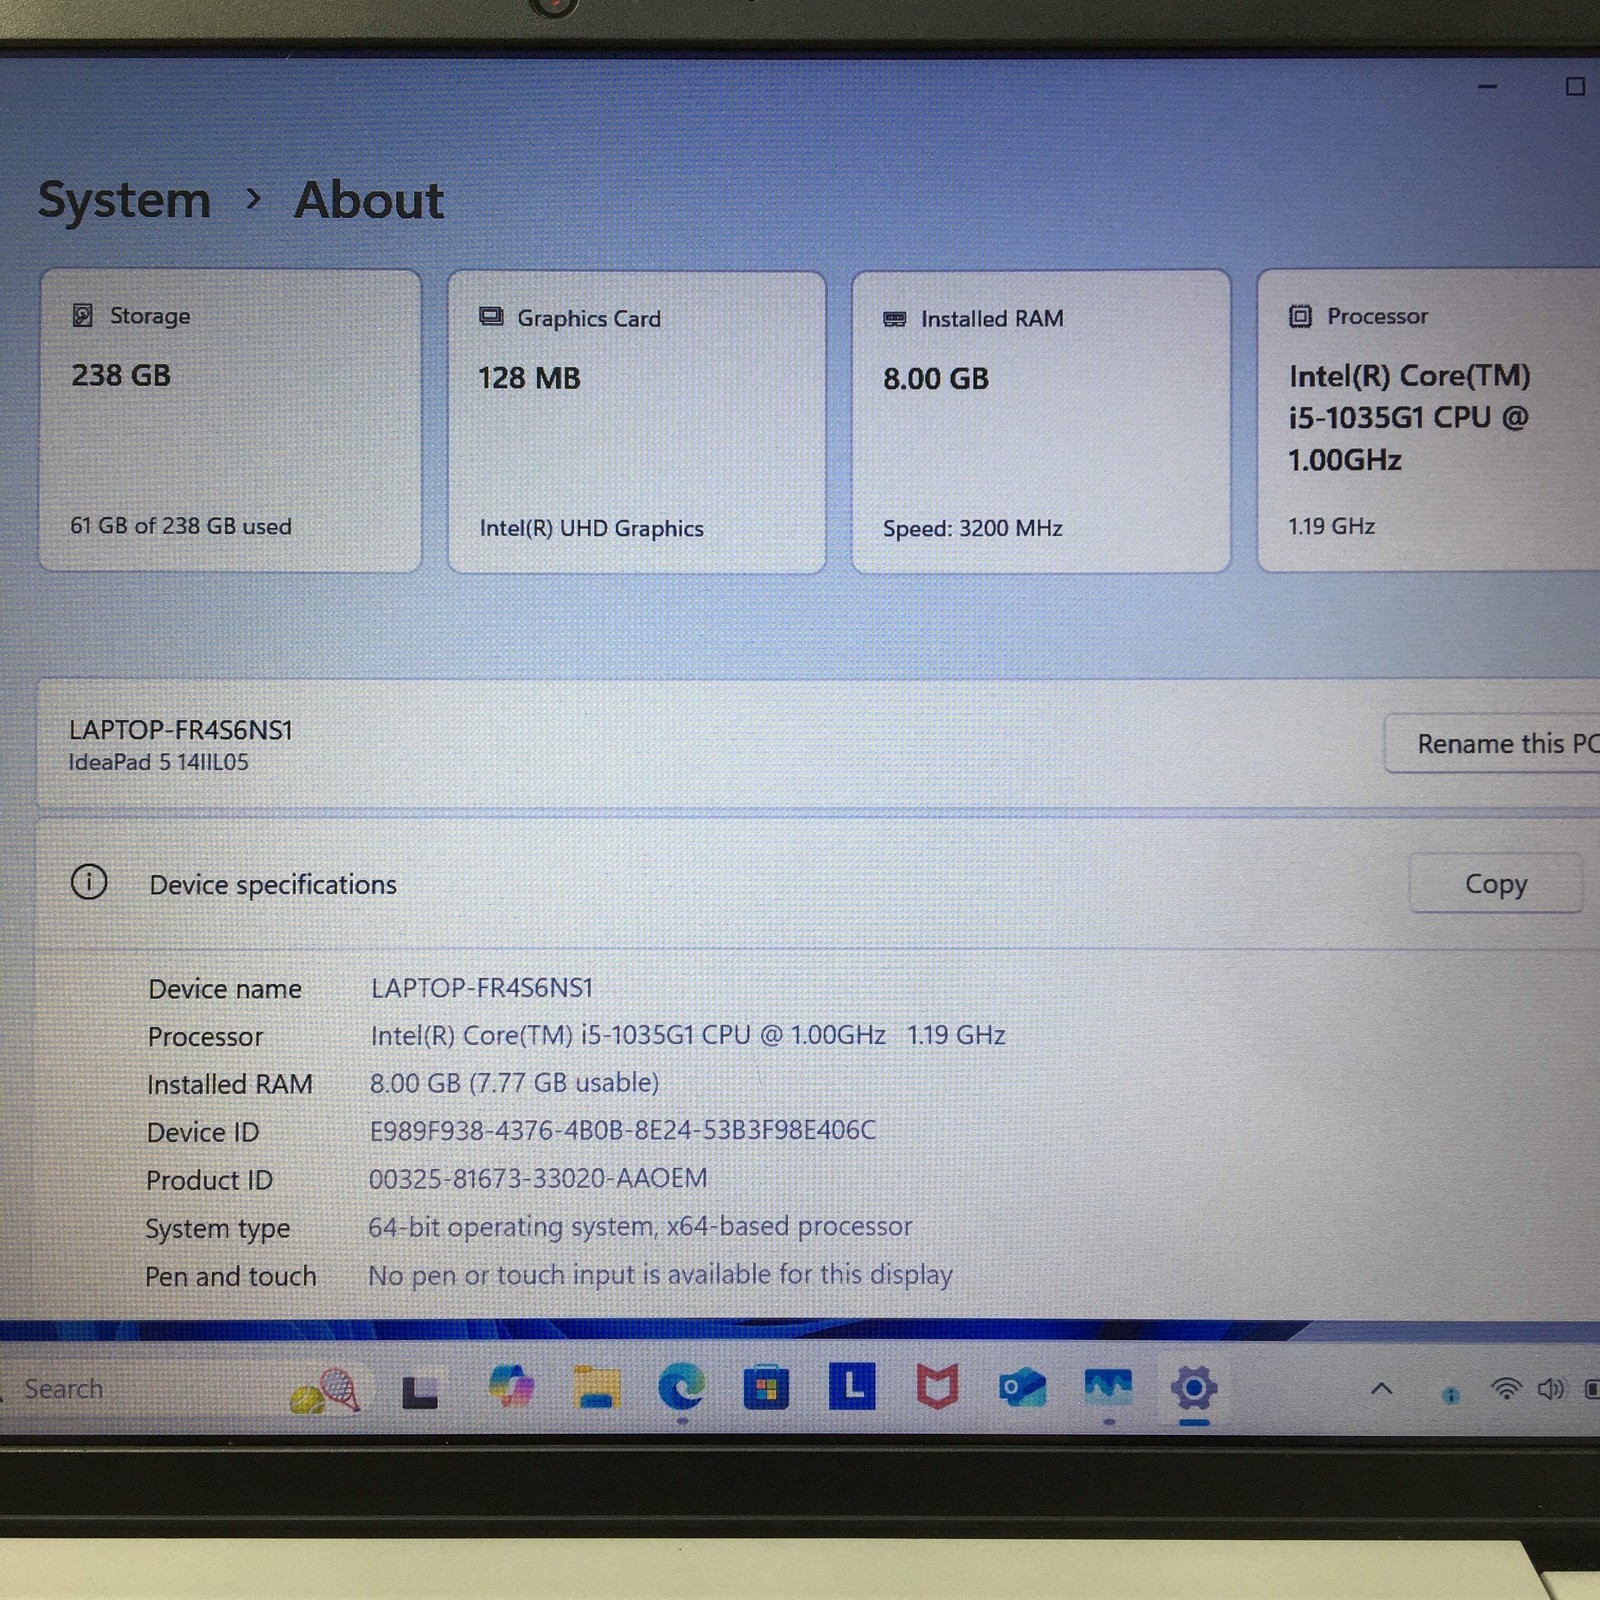Launch Microsoft Copilot from the taskbar
1600x1600 pixels.
(511, 1387)
